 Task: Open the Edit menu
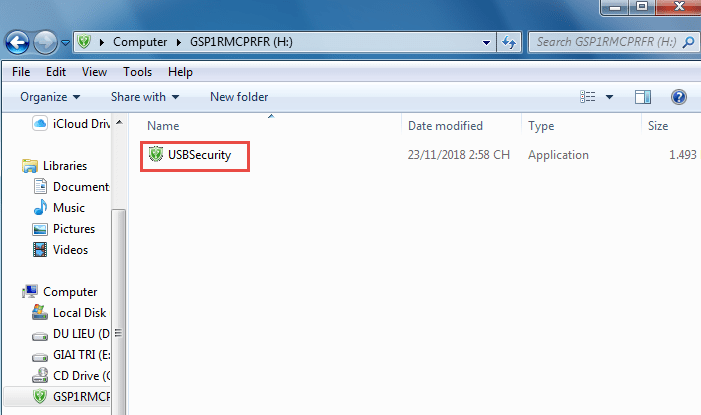point(56,72)
